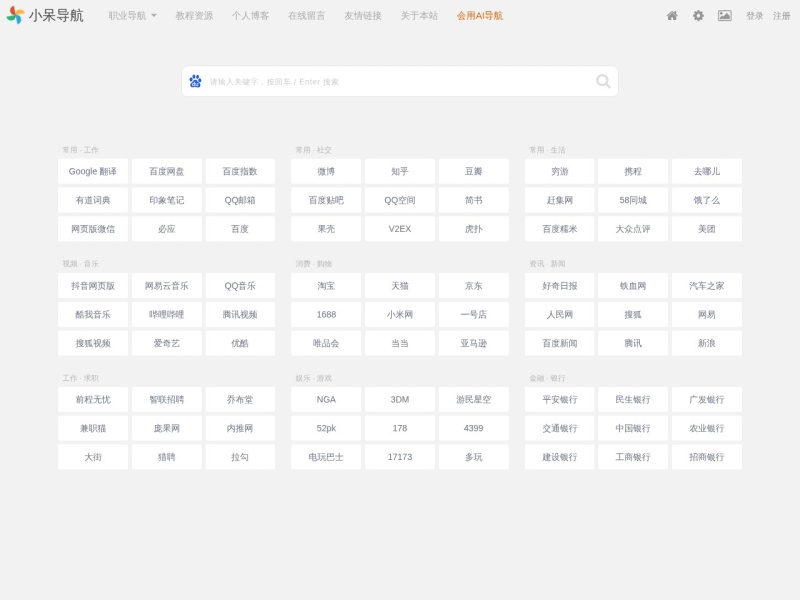
Task: Open the 京东 tile
Action: click(x=473, y=286)
